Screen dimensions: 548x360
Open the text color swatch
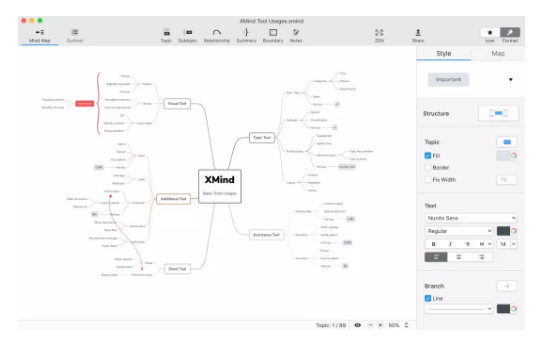(503, 231)
